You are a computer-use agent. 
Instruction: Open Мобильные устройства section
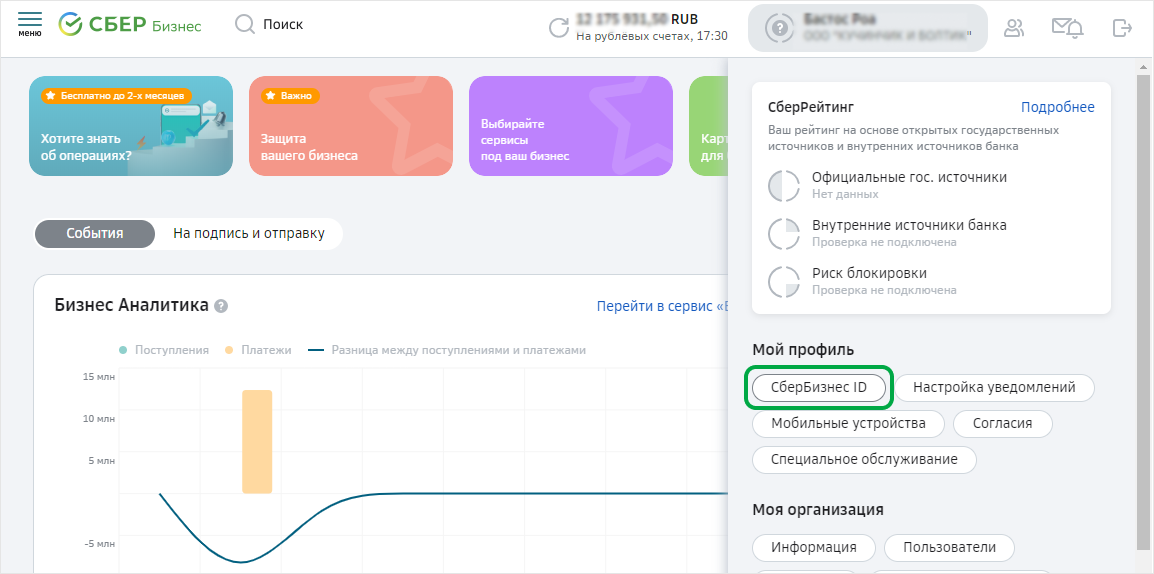pyautogui.click(x=848, y=424)
